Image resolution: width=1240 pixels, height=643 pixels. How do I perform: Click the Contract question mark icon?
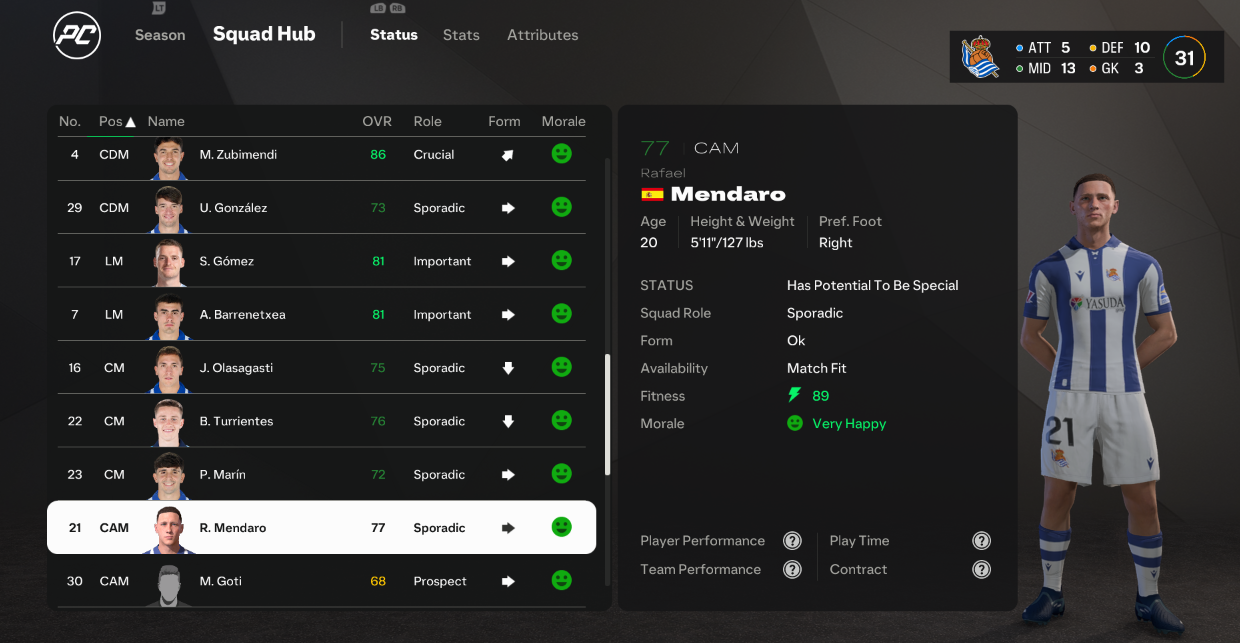point(982,570)
